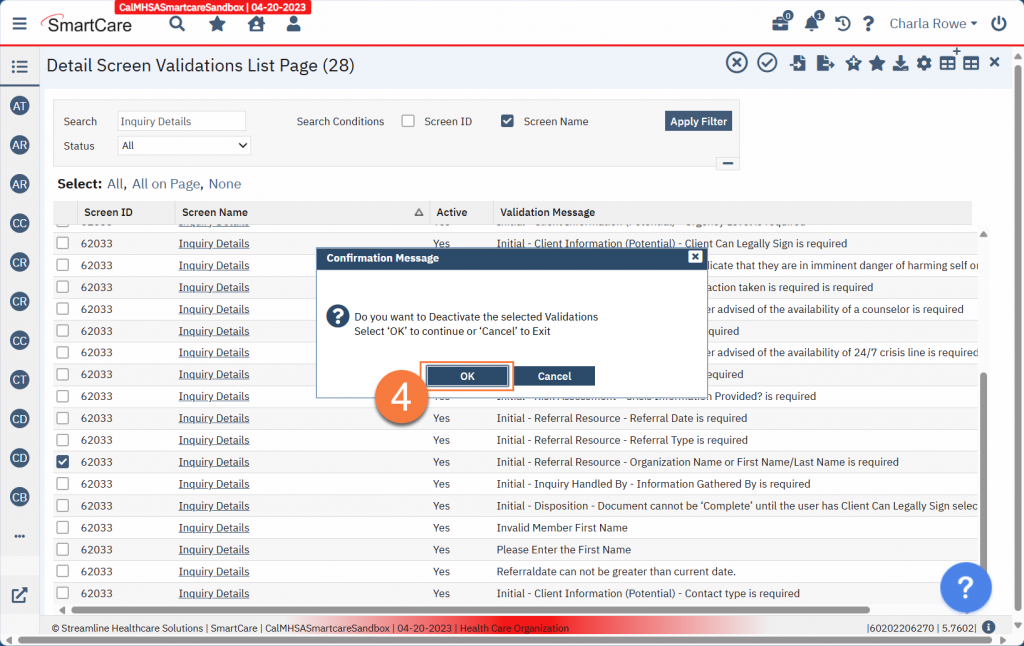Screen dimensions: 1024x646
Task: Expand the Charla Rowe user menu
Action: tap(933, 24)
